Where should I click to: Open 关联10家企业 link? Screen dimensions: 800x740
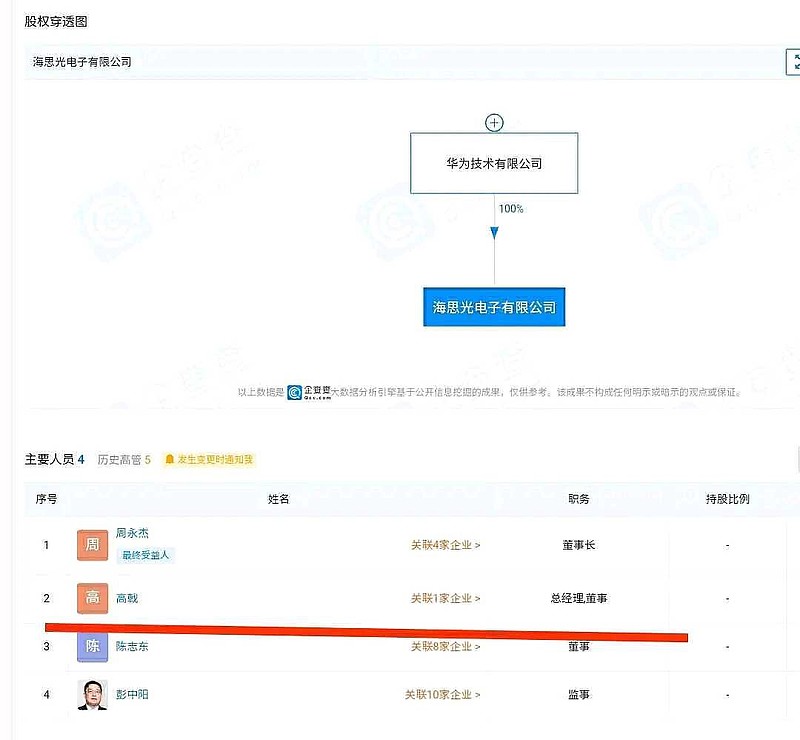[442, 695]
